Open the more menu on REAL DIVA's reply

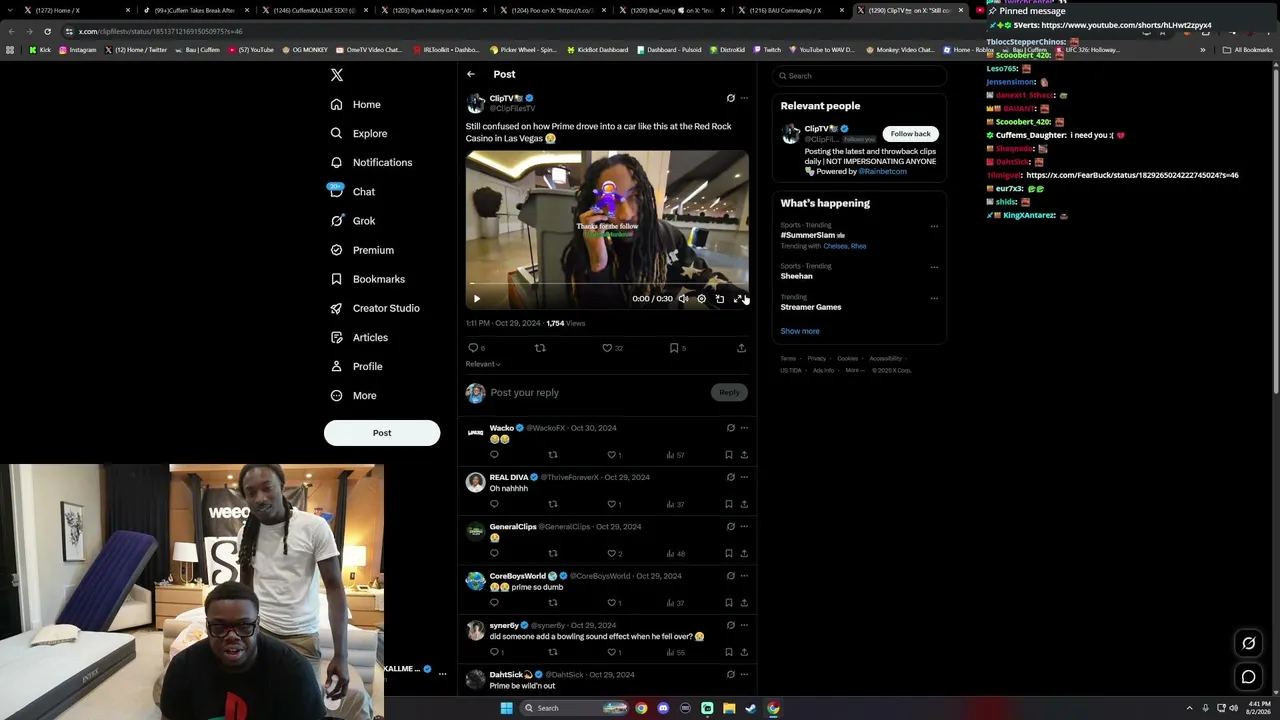pos(744,477)
